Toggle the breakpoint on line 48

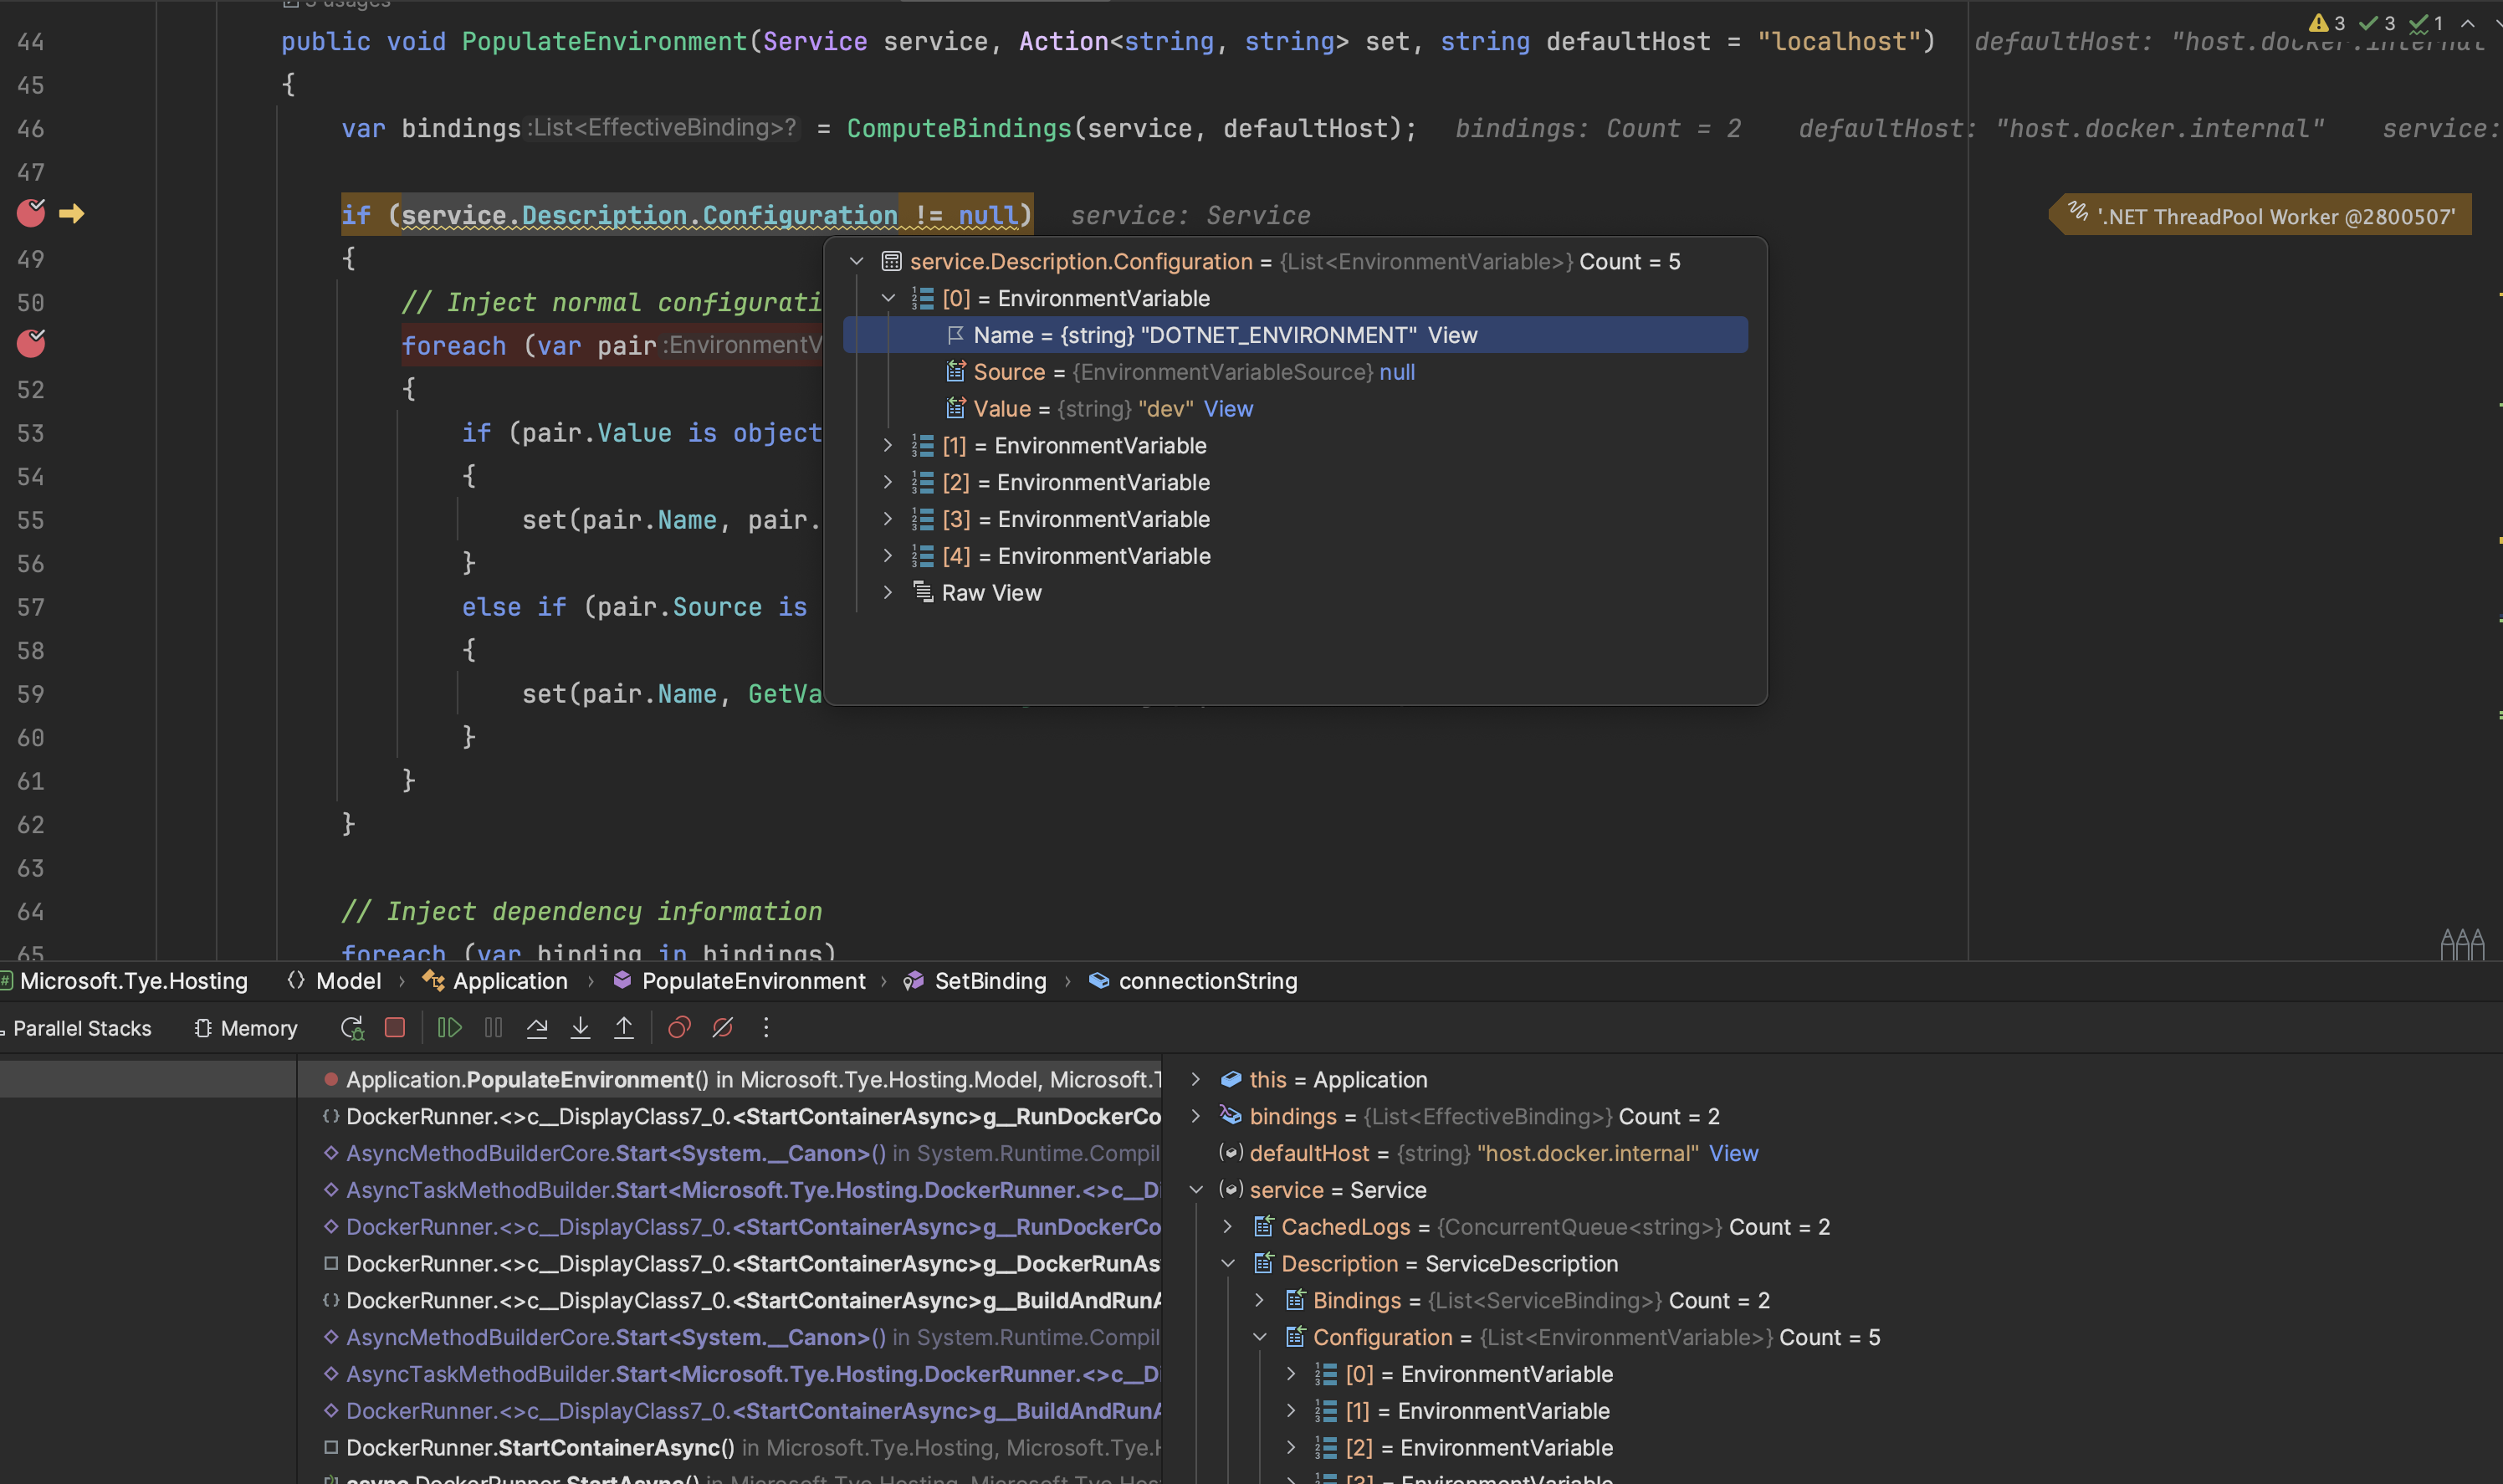coord(30,213)
